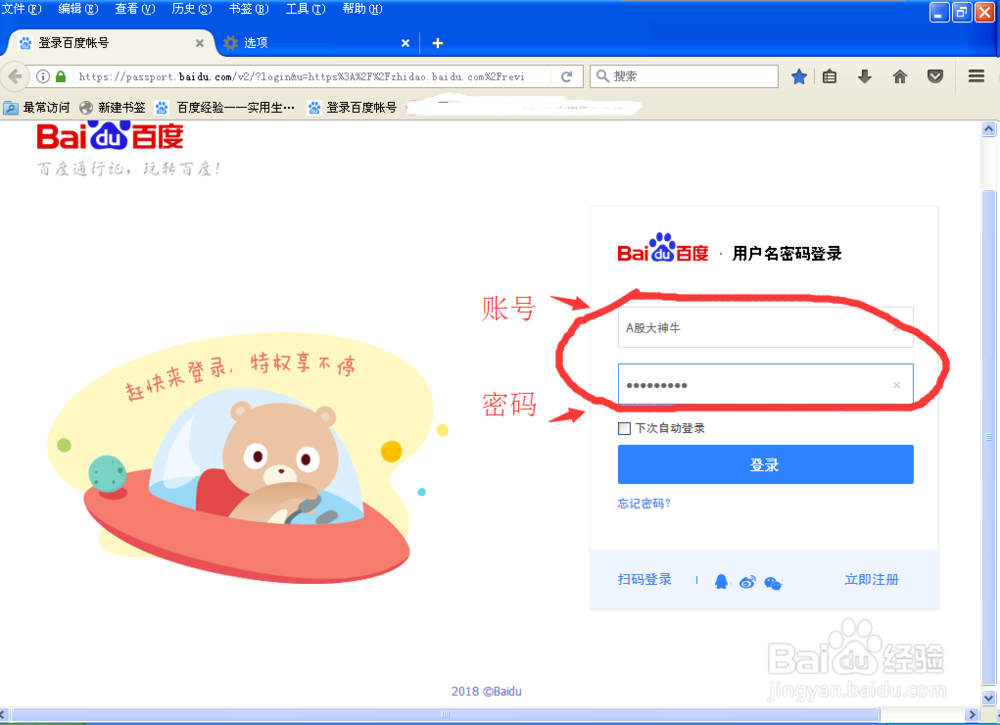Open the 帮助 menu
This screenshot has width=1000, height=725.
[x=362, y=8]
